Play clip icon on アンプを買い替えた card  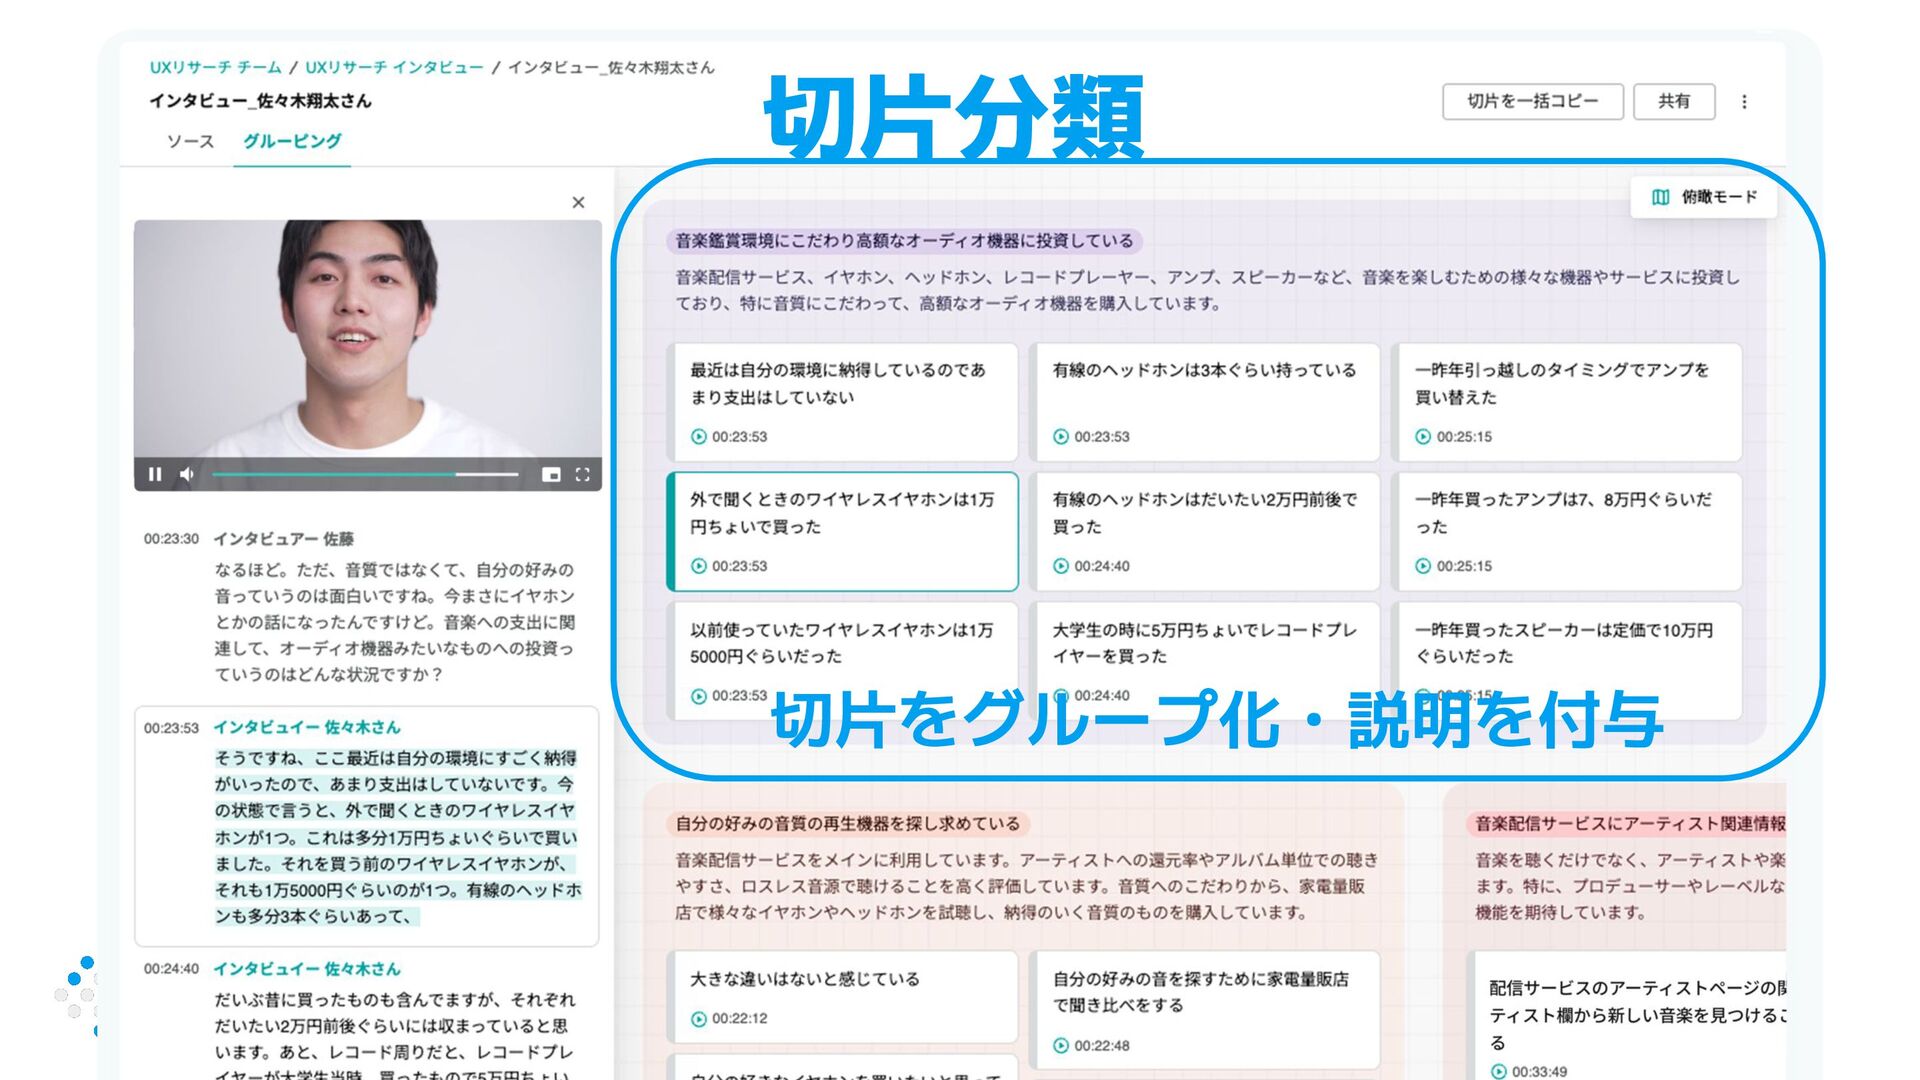click(x=1423, y=437)
